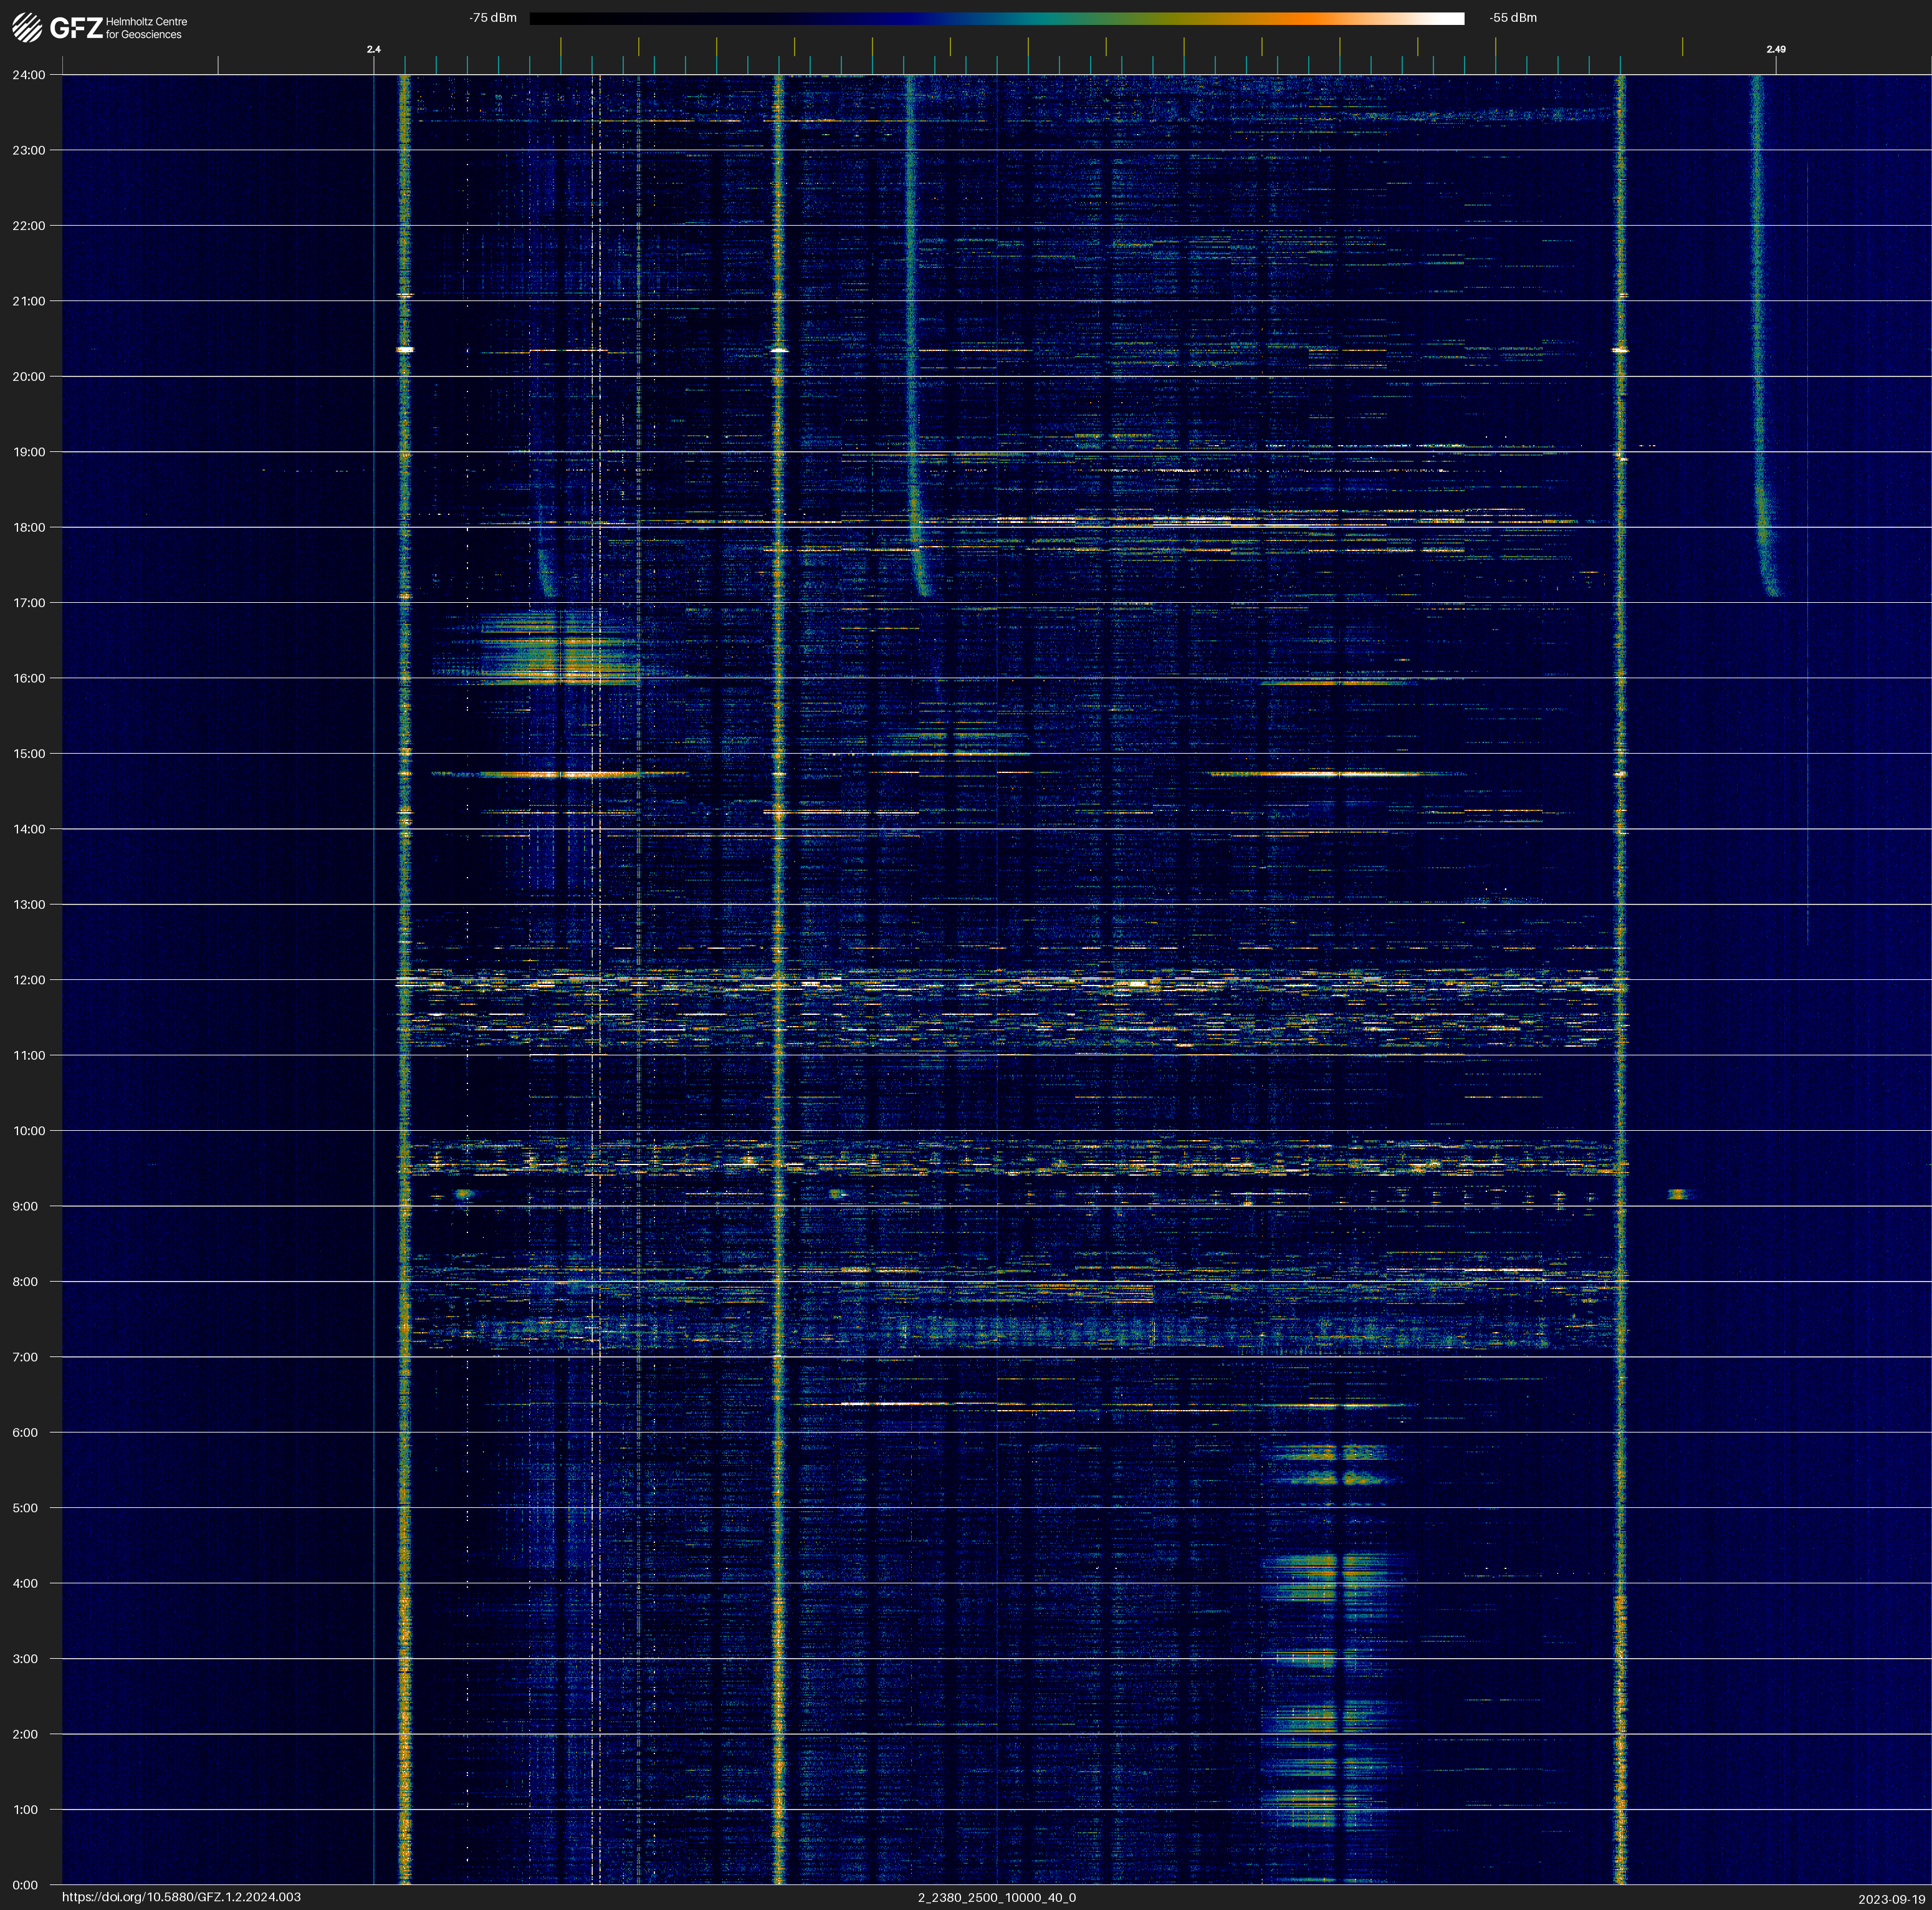This screenshot has width=1932, height=1910.
Task: Click the 18:00 time axis label
Action: (29, 528)
